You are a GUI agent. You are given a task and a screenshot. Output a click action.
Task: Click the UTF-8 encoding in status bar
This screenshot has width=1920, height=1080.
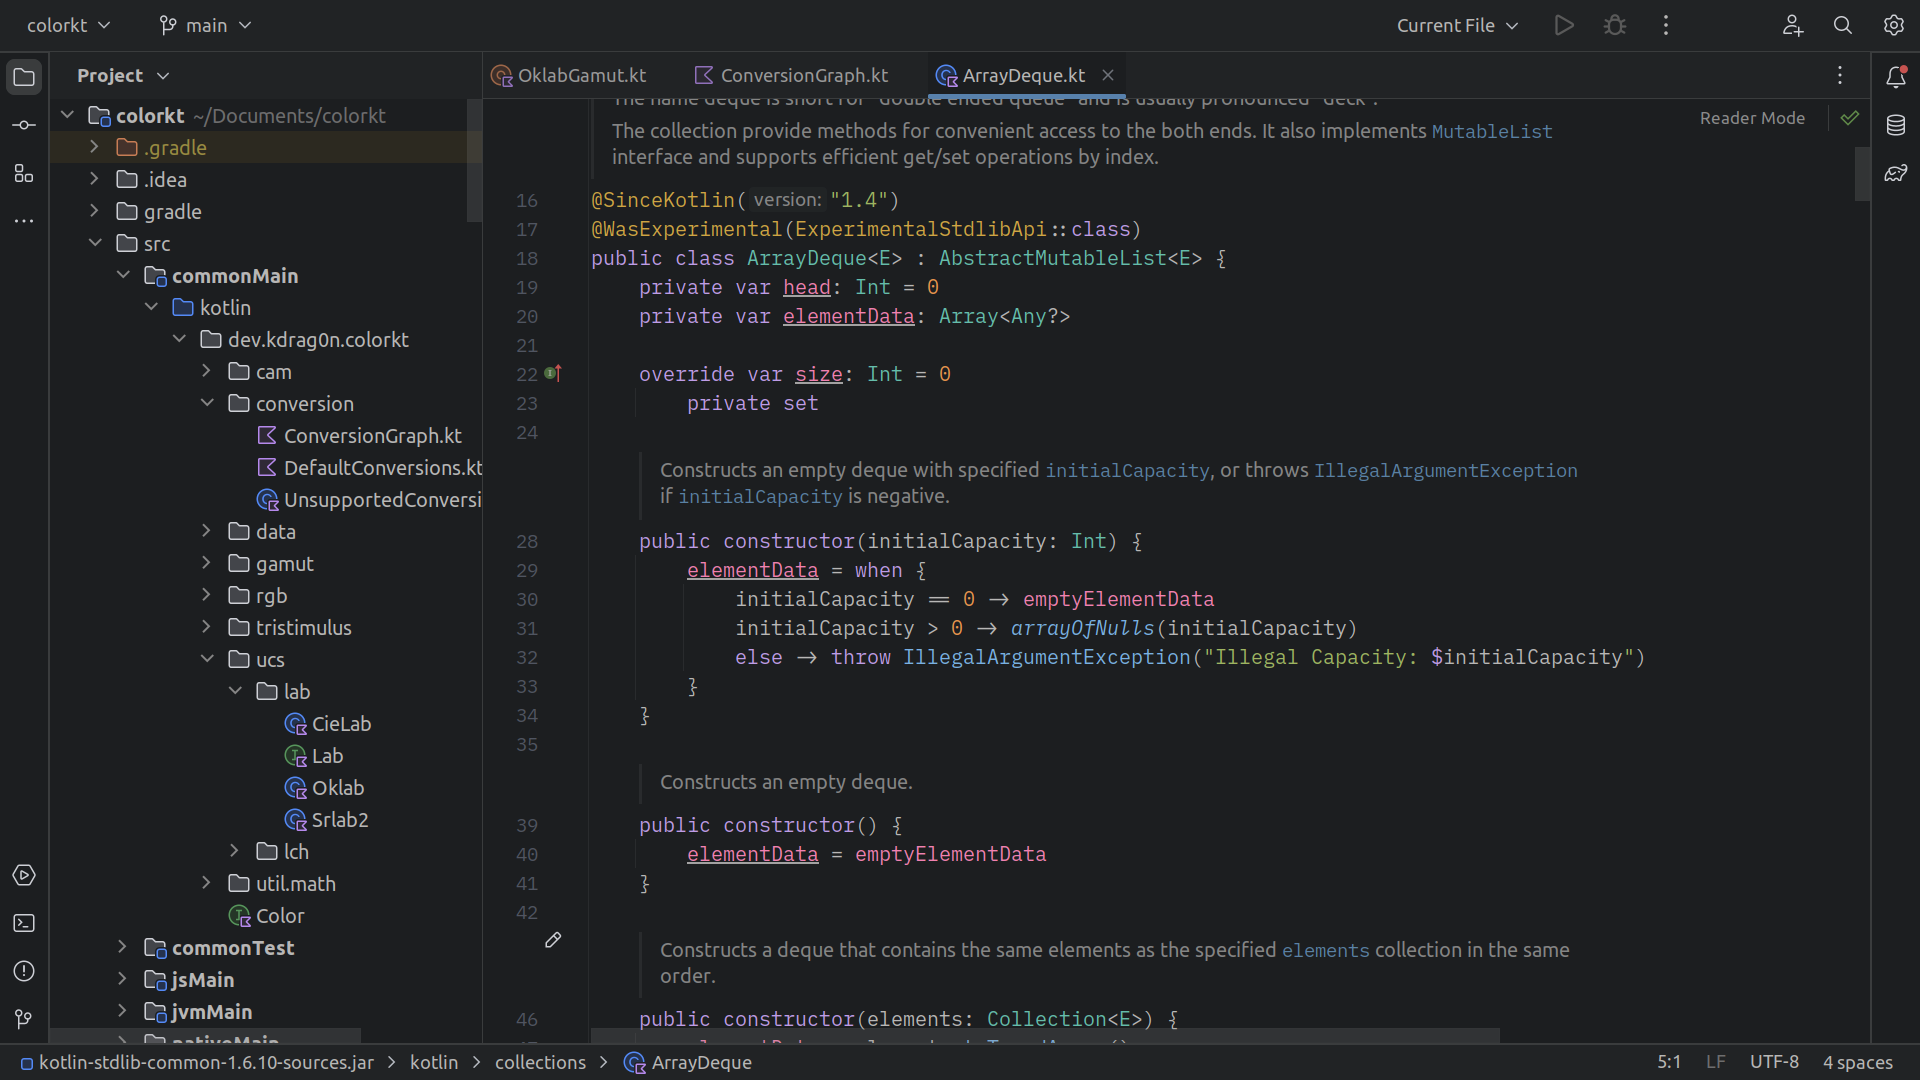pos(1773,1062)
